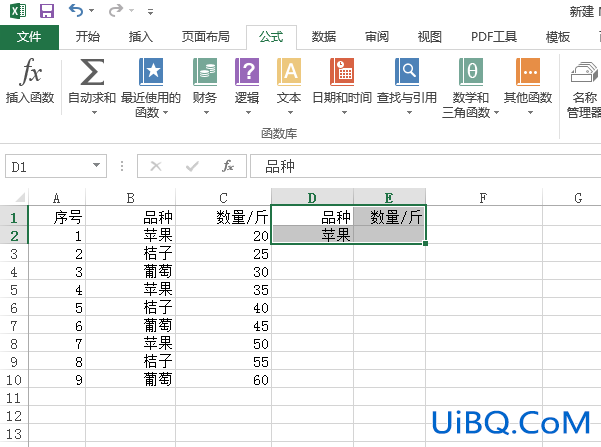Confirm entry with the checkmark button

[x=192, y=166]
